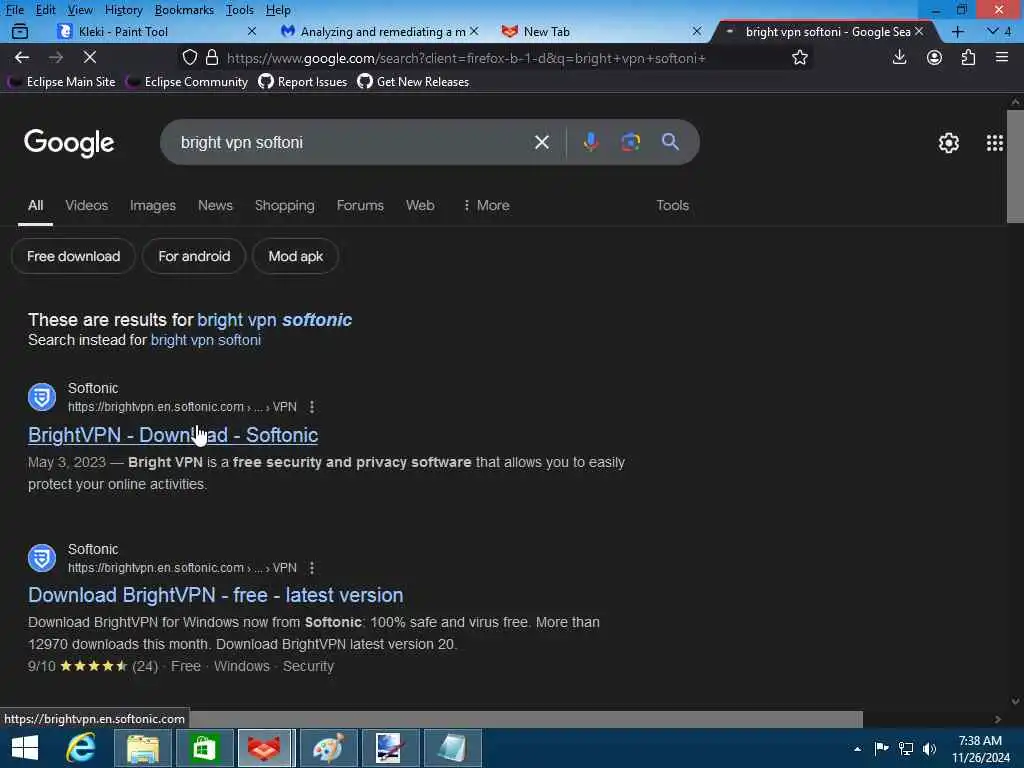Select the Shopping search filter
The width and height of the screenshot is (1024, 768).
point(284,205)
